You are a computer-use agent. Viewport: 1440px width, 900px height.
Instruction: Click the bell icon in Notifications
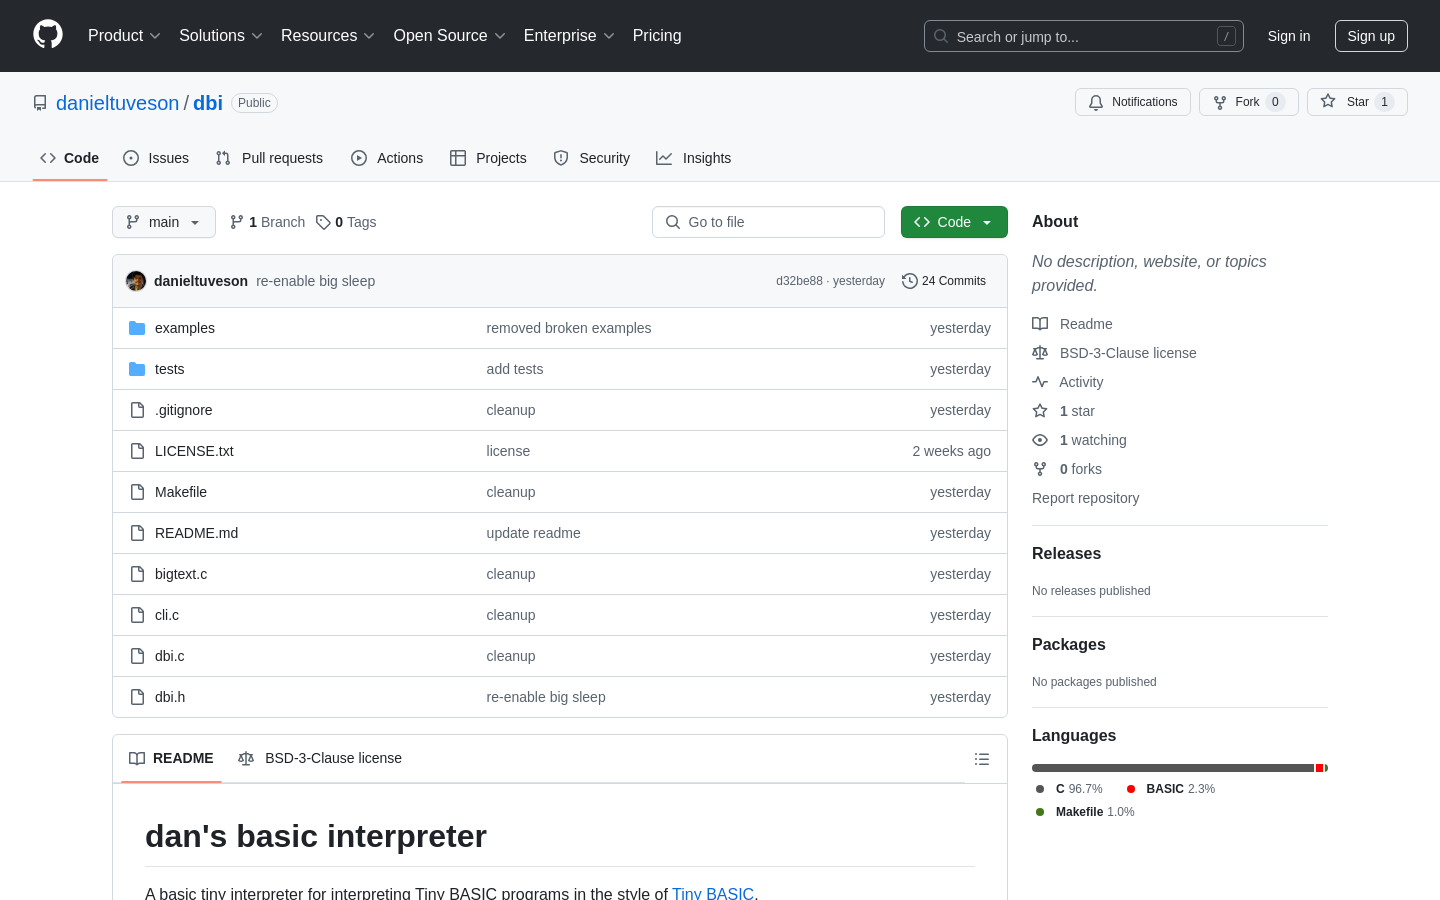[1096, 102]
